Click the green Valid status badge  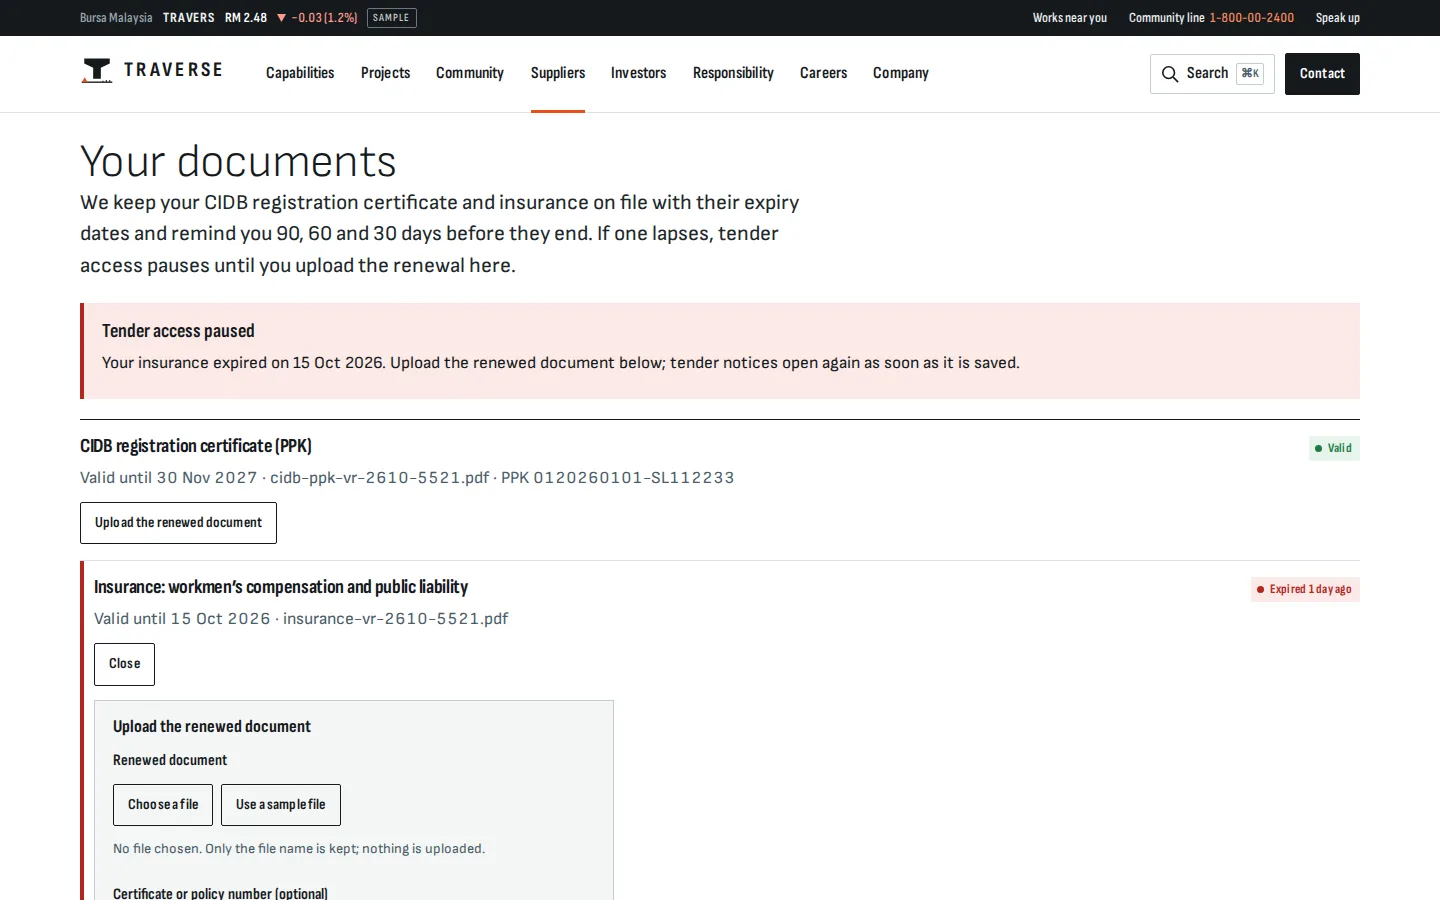tap(1334, 448)
